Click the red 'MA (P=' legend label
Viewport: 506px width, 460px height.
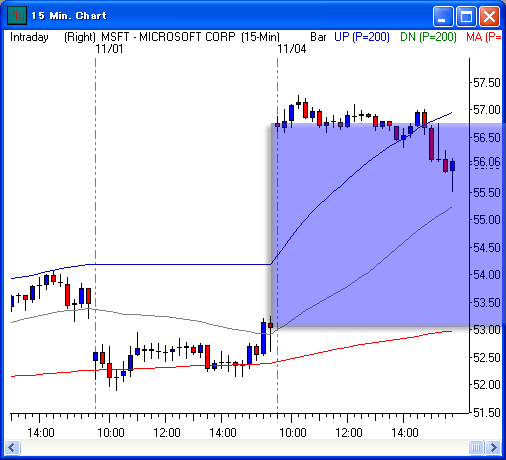click(484, 37)
